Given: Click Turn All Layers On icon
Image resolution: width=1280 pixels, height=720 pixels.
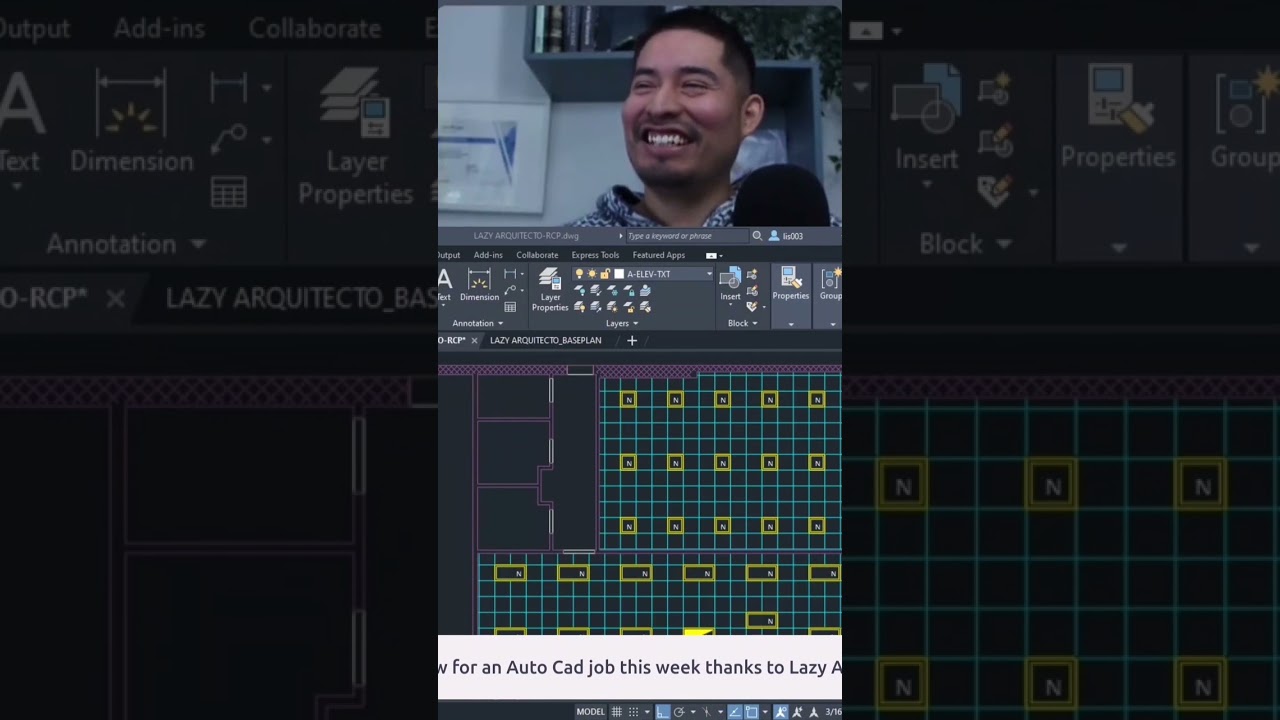Looking at the screenshot, I should 579,307.
